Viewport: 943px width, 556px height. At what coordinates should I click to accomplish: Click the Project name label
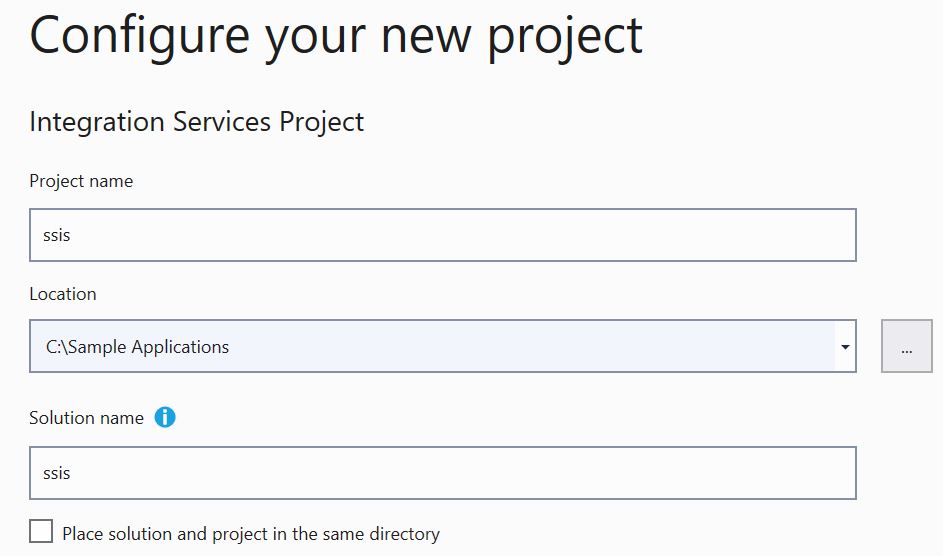pyautogui.click(x=81, y=181)
